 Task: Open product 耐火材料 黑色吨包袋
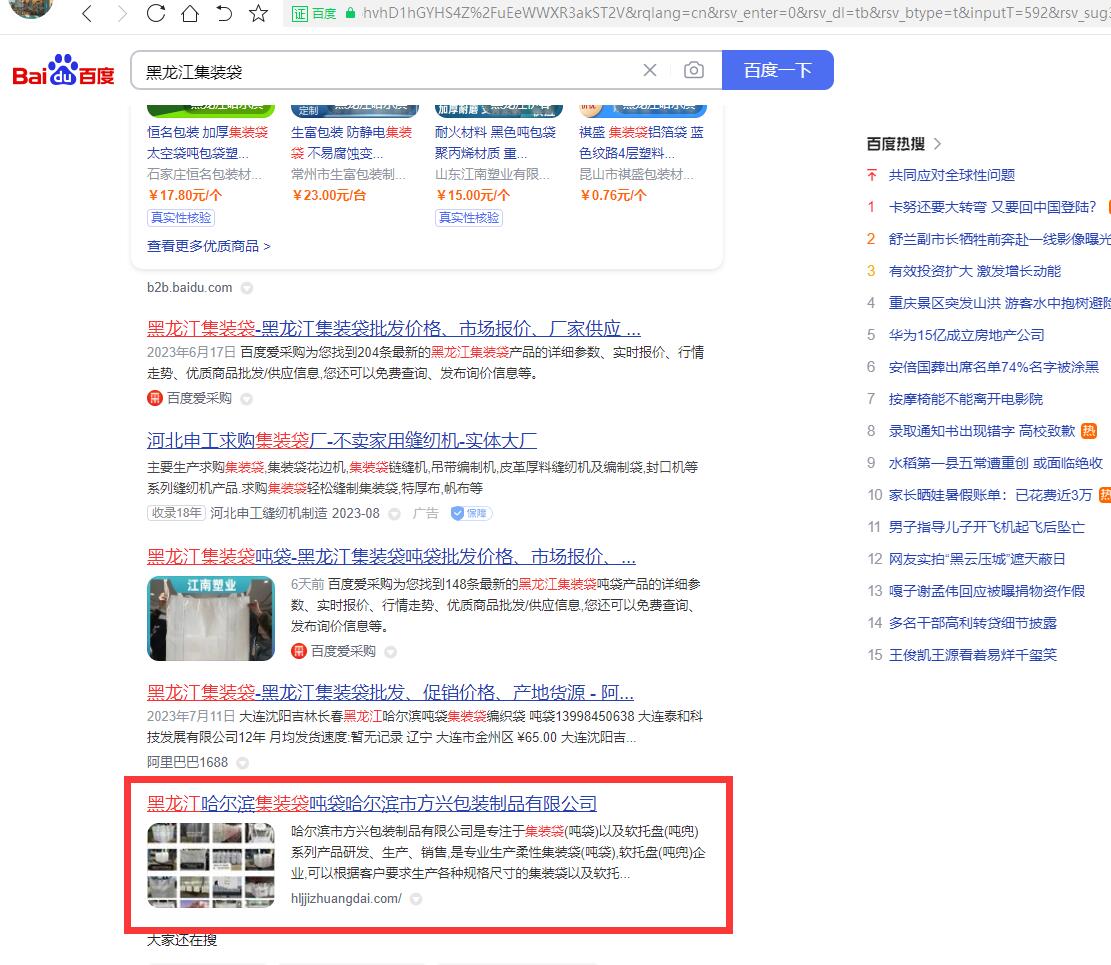pos(495,142)
